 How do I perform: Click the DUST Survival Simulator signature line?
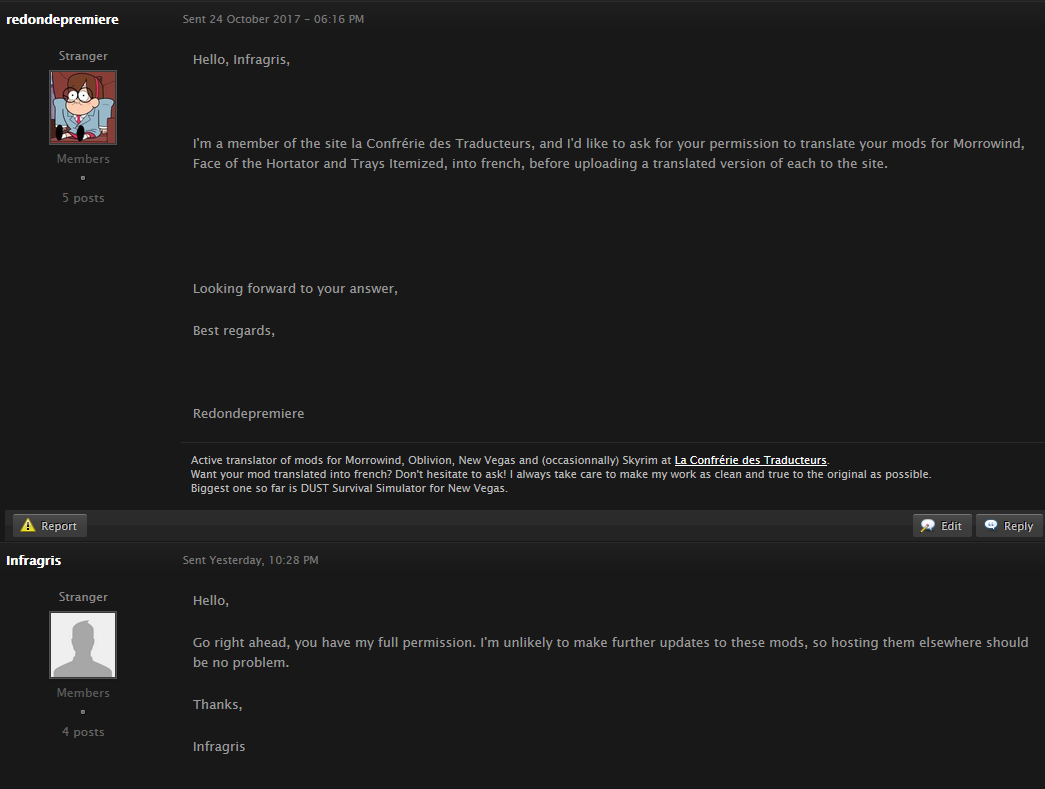click(x=349, y=488)
